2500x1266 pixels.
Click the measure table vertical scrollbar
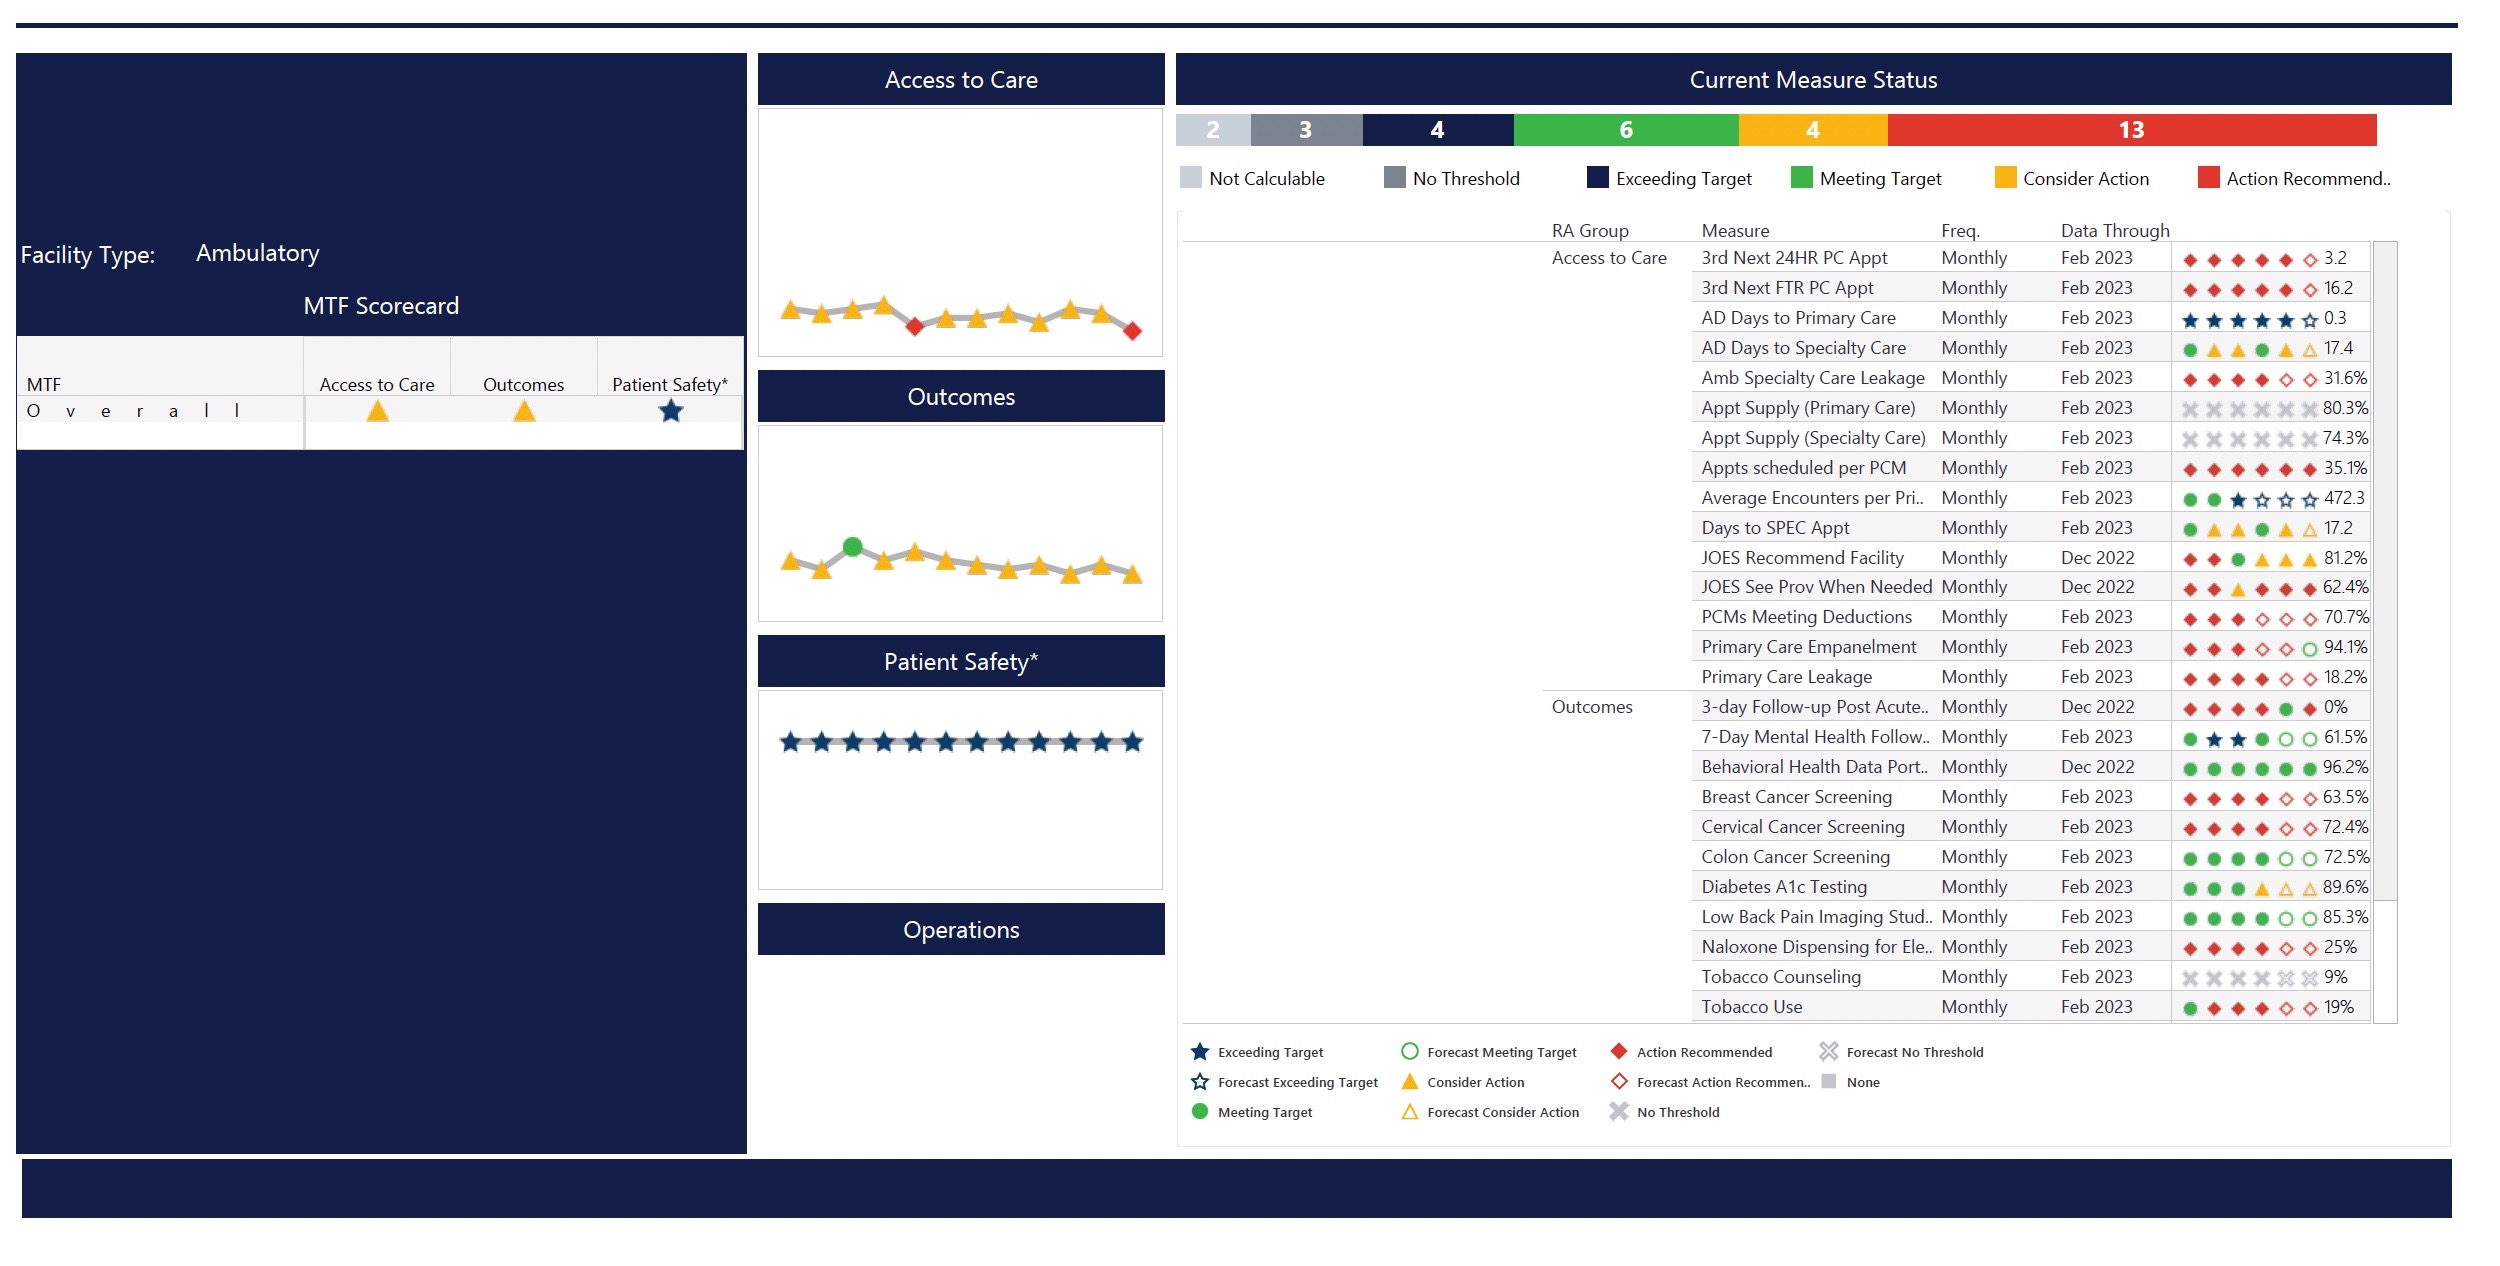tap(2385, 570)
